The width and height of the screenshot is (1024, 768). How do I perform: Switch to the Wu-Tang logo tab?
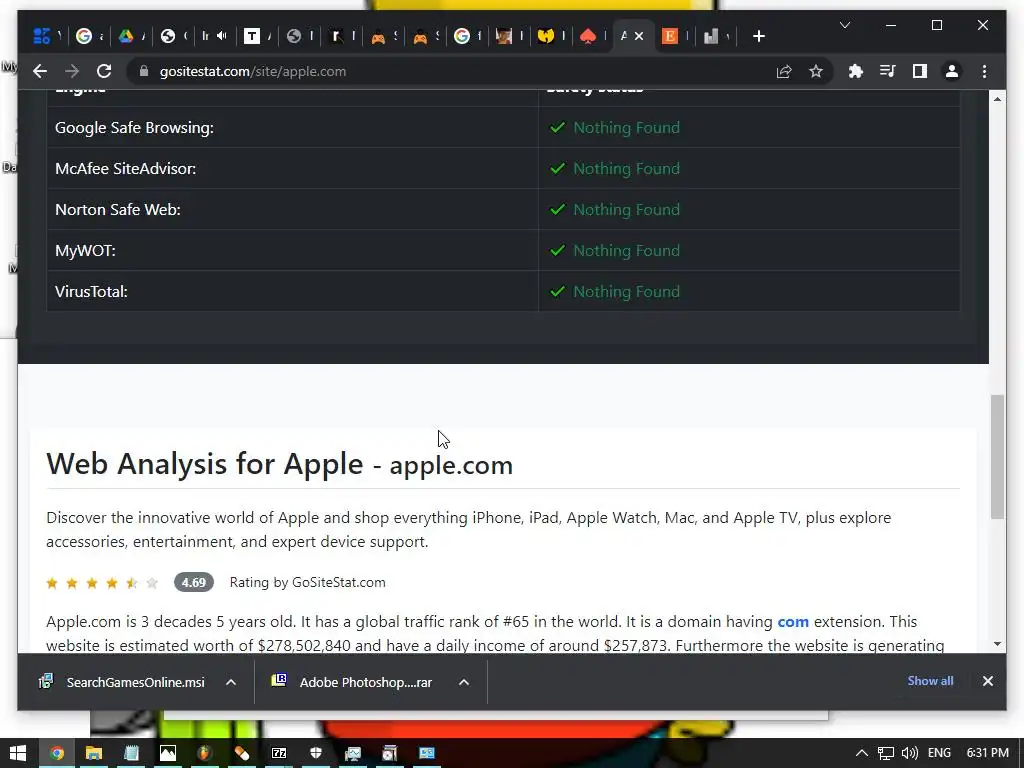551,37
